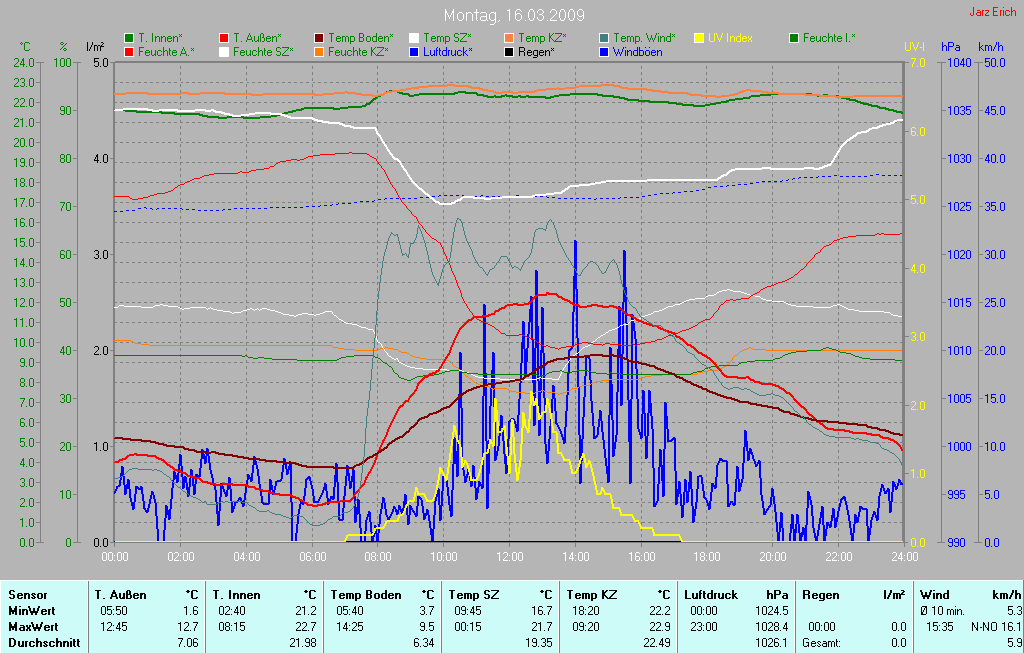The width and height of the screenshot is (1024, 653).
Task: Click the 18:00 time axis label
Action: [x=707, y=557]
